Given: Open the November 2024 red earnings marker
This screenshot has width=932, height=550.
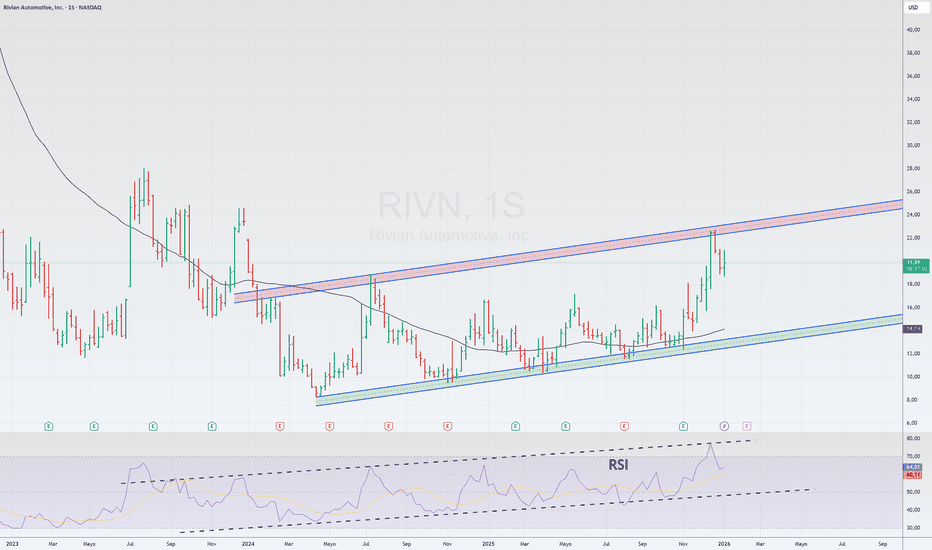Looking at the screenshot, I should (448, 426).
